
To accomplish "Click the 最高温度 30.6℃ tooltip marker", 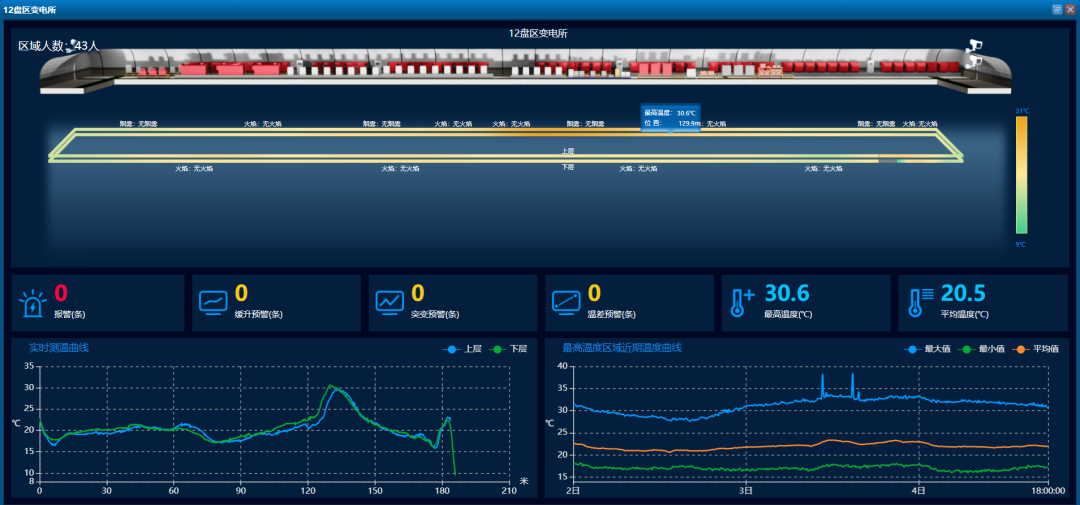I will pyautogui.click(x=670, y=118).
